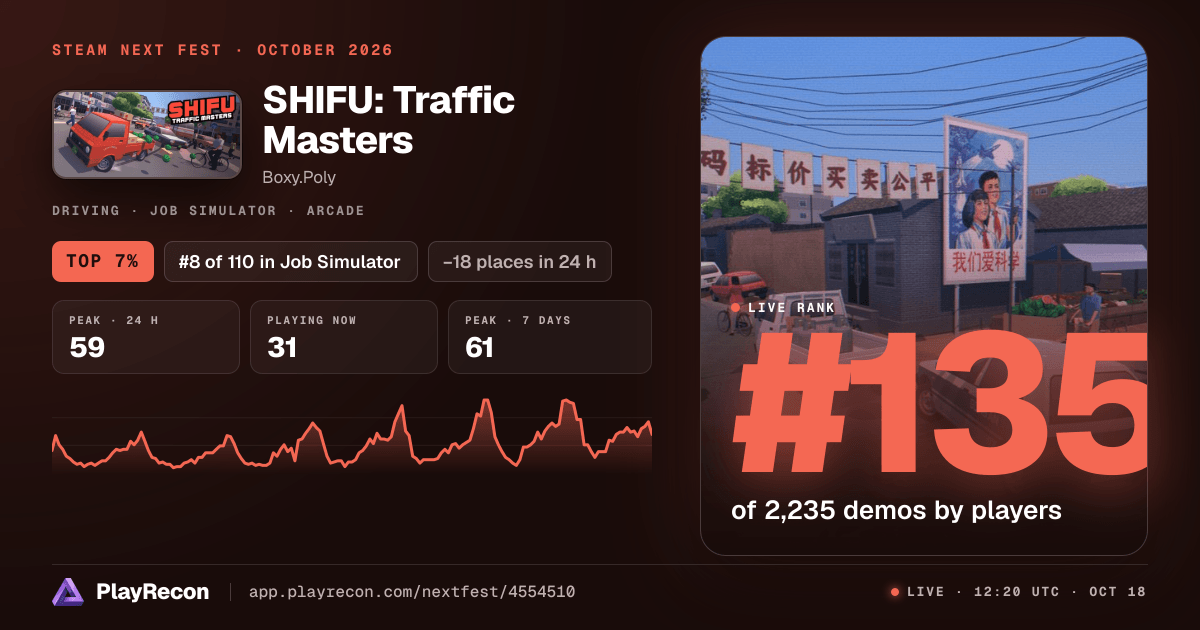Click the Driving · Job Simulator · Arcade tags line
This screenshot has height=630, width=1200.
coord(208,211)
